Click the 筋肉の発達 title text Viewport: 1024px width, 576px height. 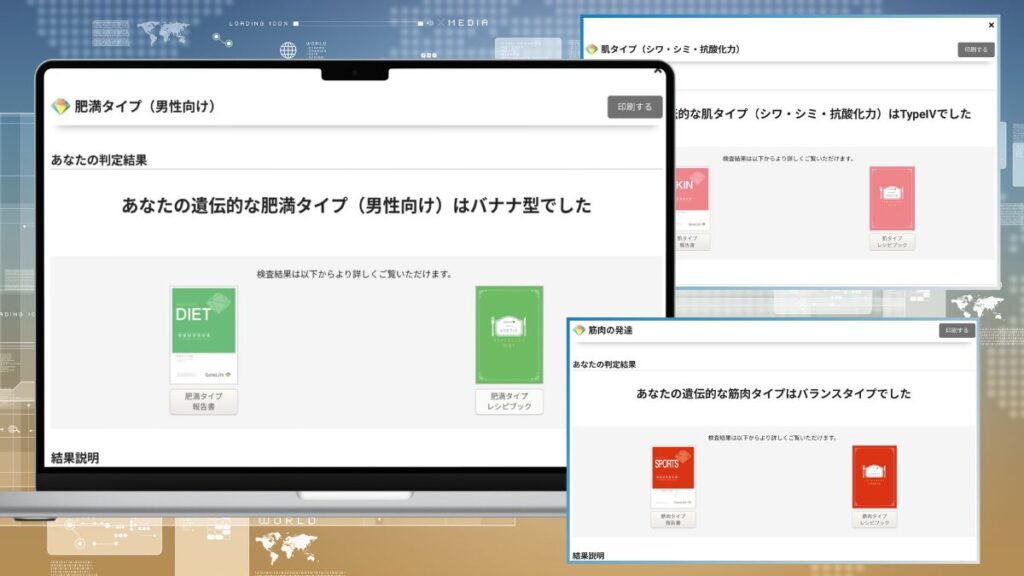[x=610, y=330]
